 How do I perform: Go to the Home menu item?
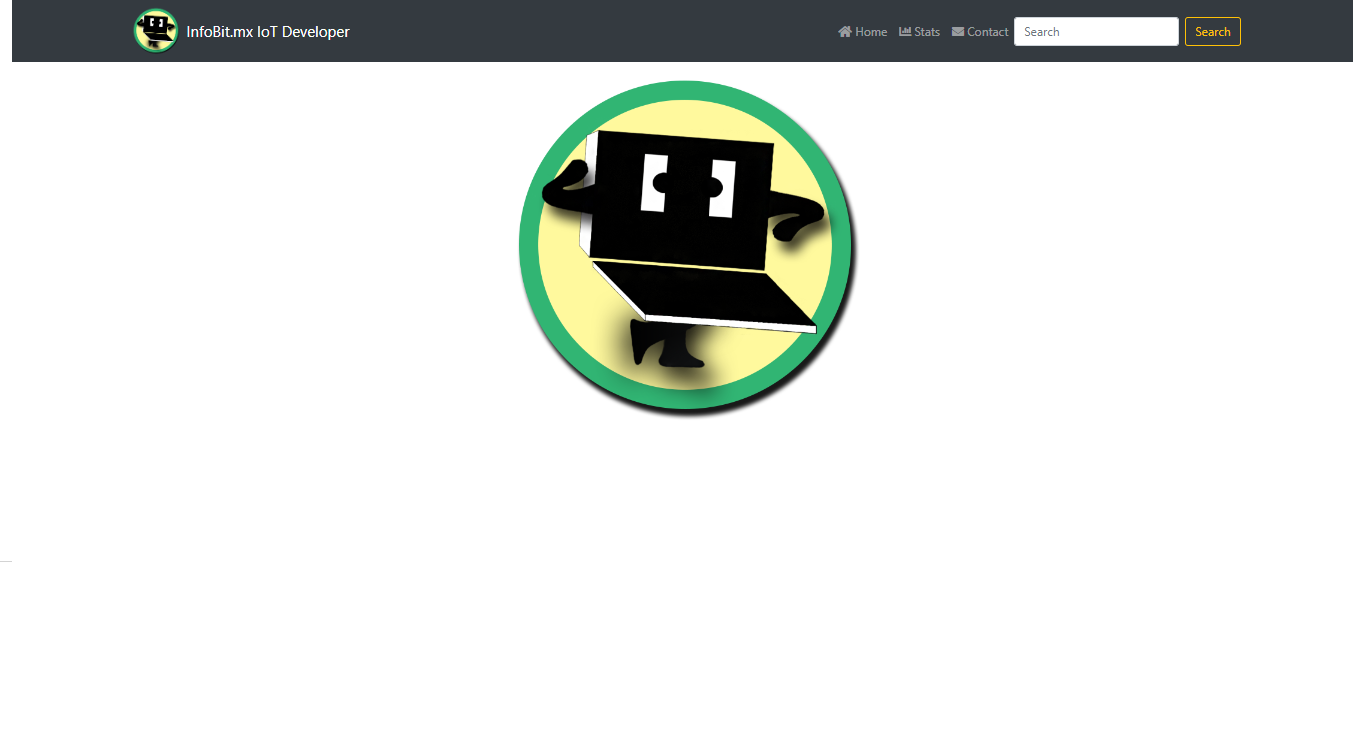863,32
